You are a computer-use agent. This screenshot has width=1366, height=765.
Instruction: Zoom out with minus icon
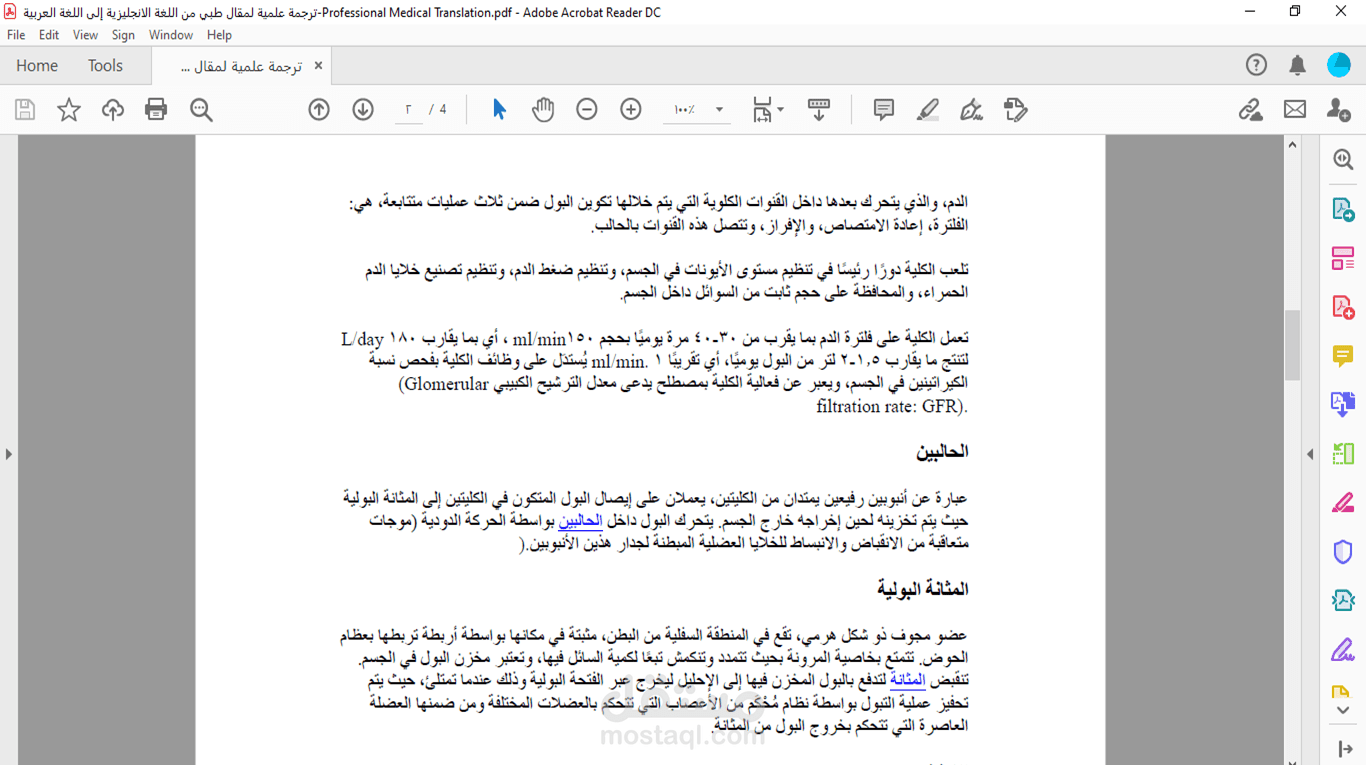point(587,110)
